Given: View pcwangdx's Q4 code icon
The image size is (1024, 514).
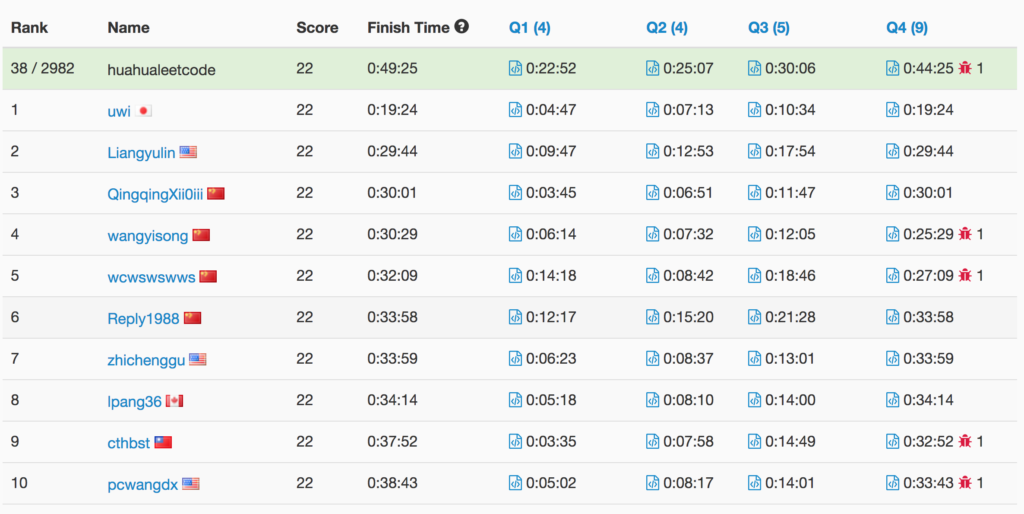Looking at the screenshot, I should click(893, 484).
